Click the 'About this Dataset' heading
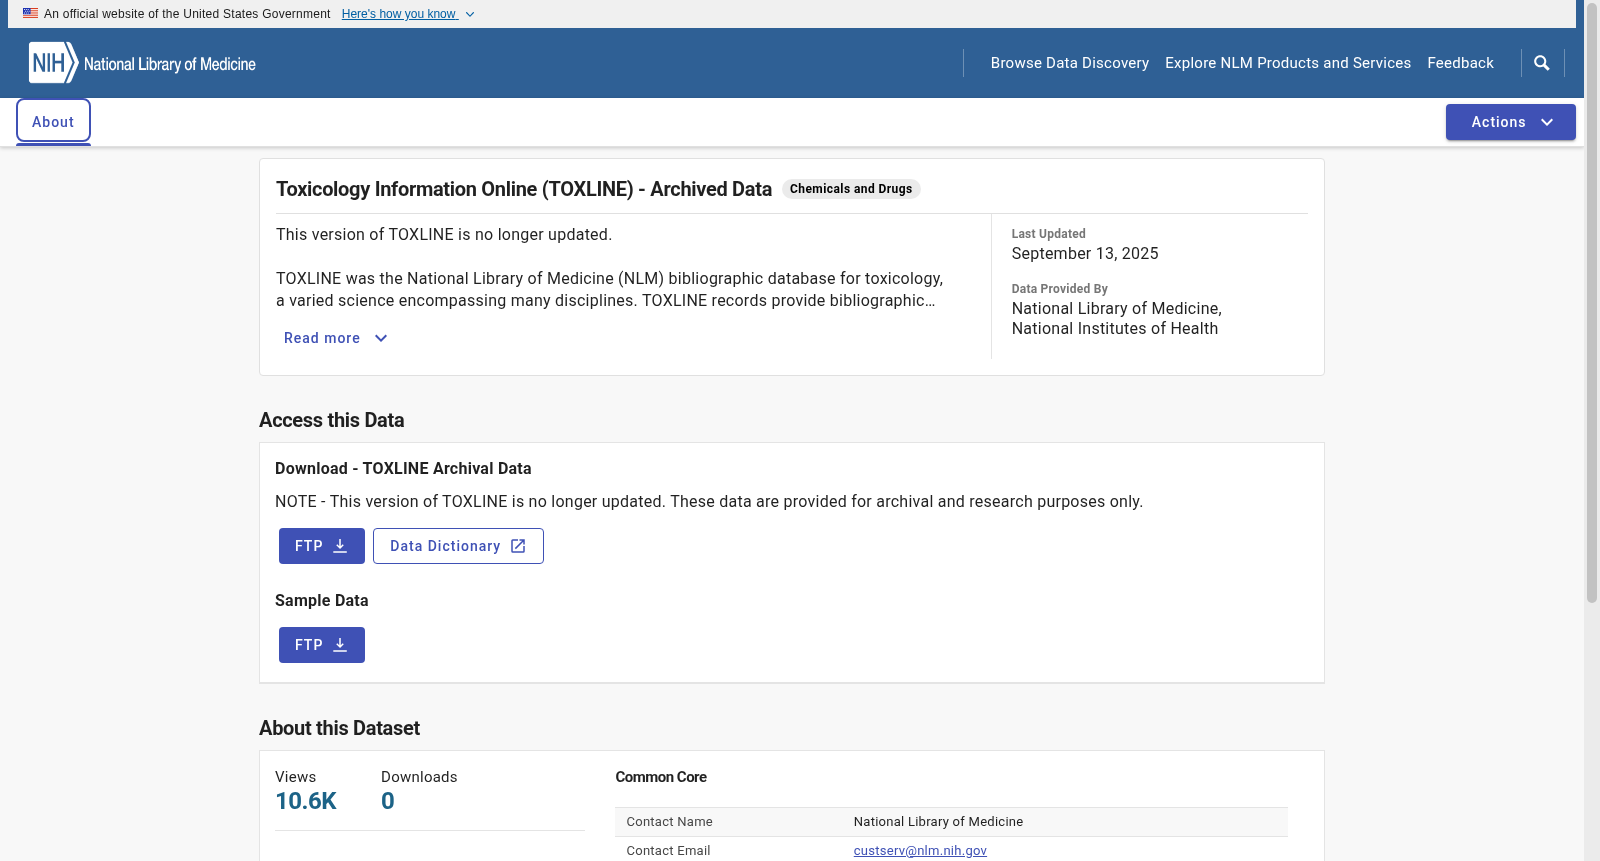 tap(339, 728)
